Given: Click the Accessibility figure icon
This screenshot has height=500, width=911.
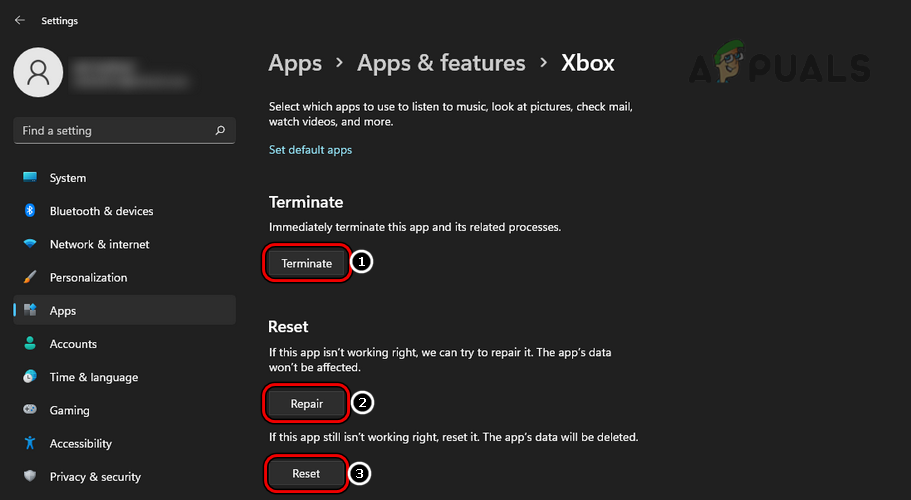Looking at the screenshot, I should tap(30, 443).
